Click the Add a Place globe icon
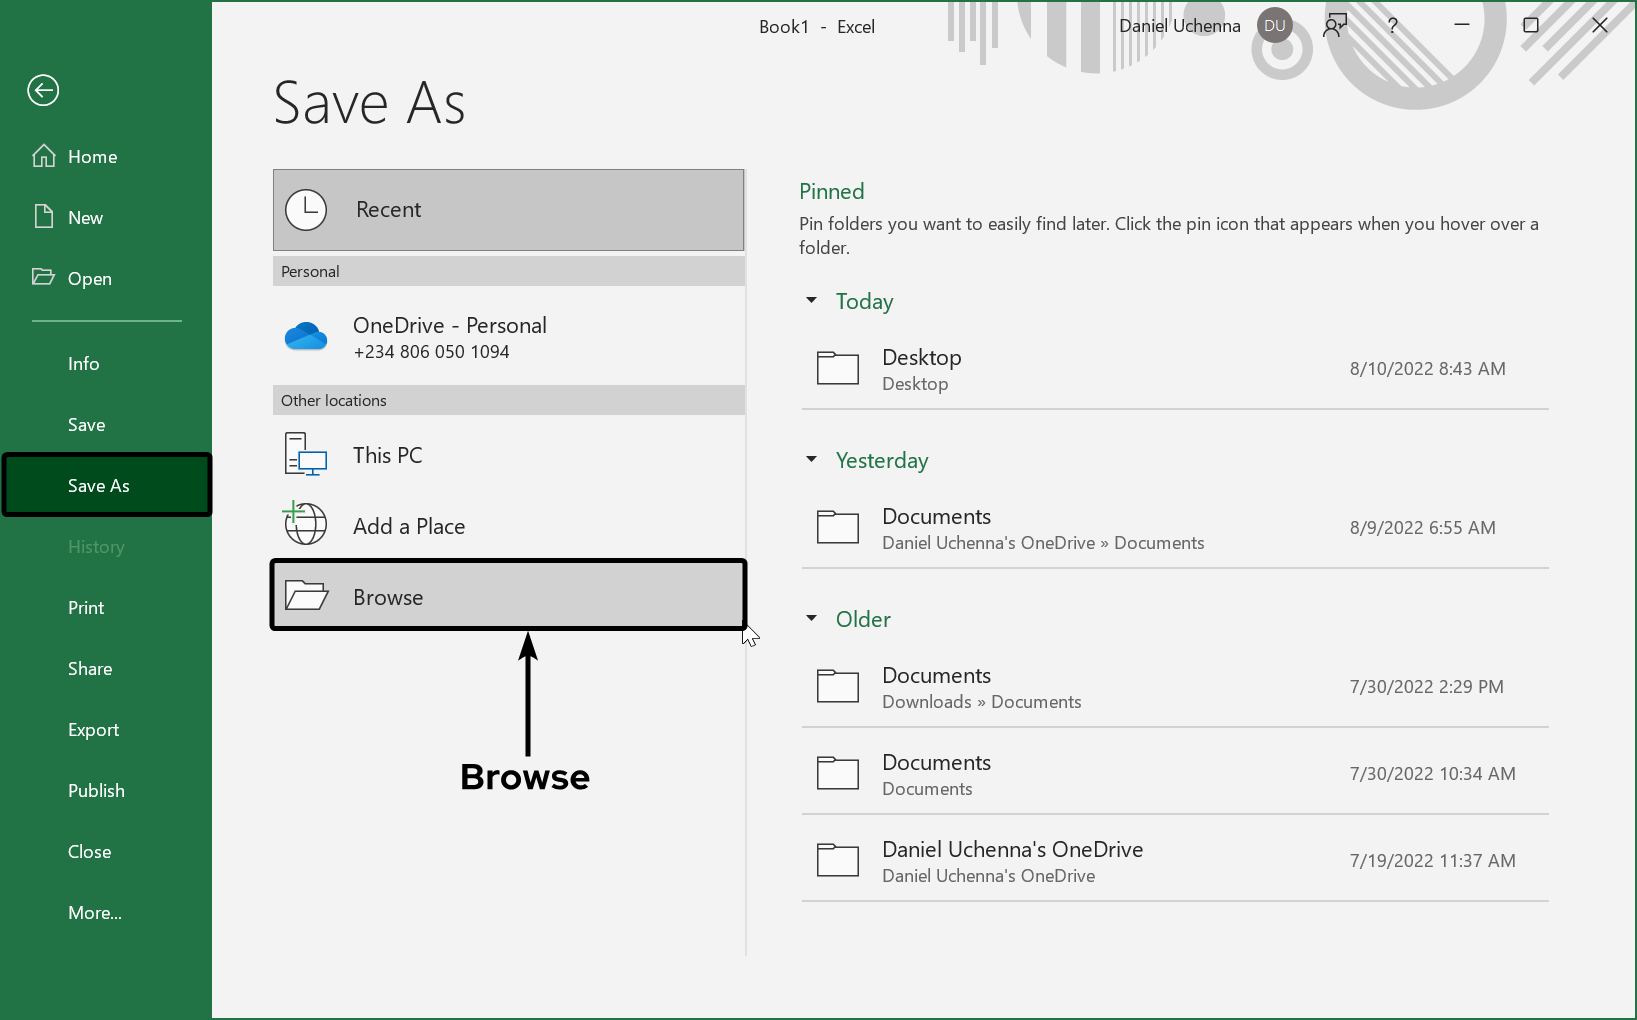Image resolution: width=1637 pixels, height=1020 pixels. click(x=305, y=523)
